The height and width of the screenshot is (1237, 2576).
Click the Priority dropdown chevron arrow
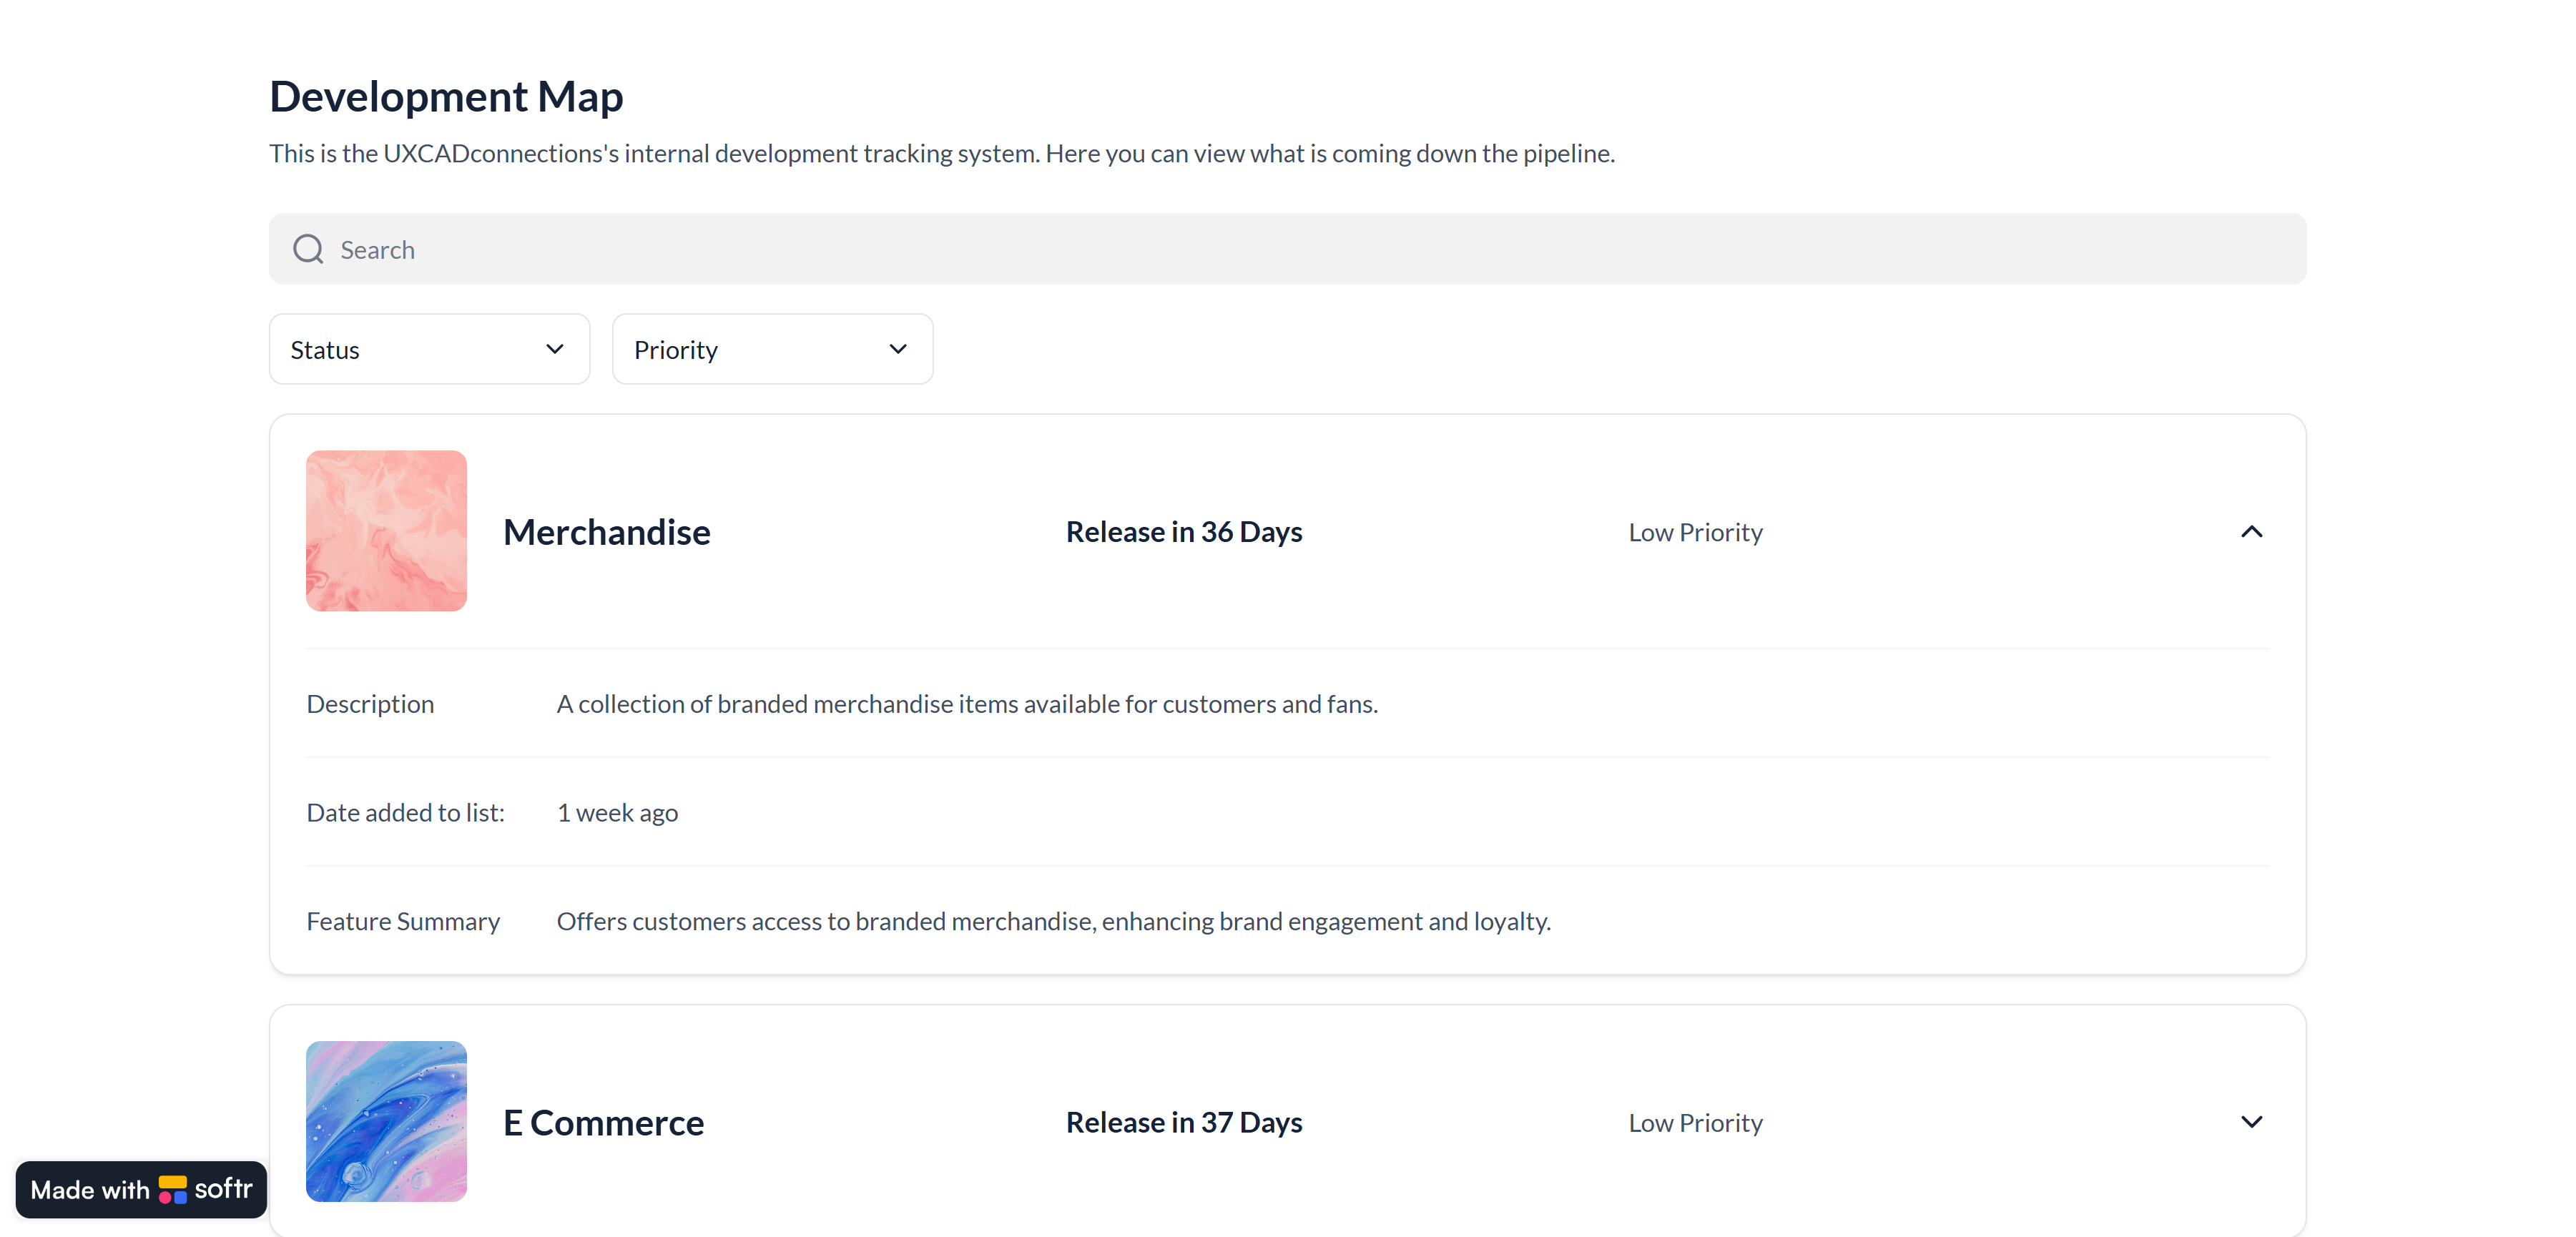point(898,349)
